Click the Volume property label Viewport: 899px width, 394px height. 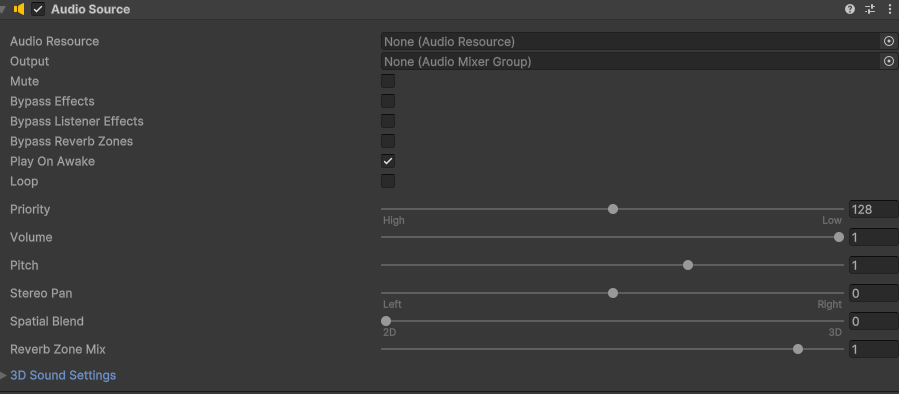31,237
